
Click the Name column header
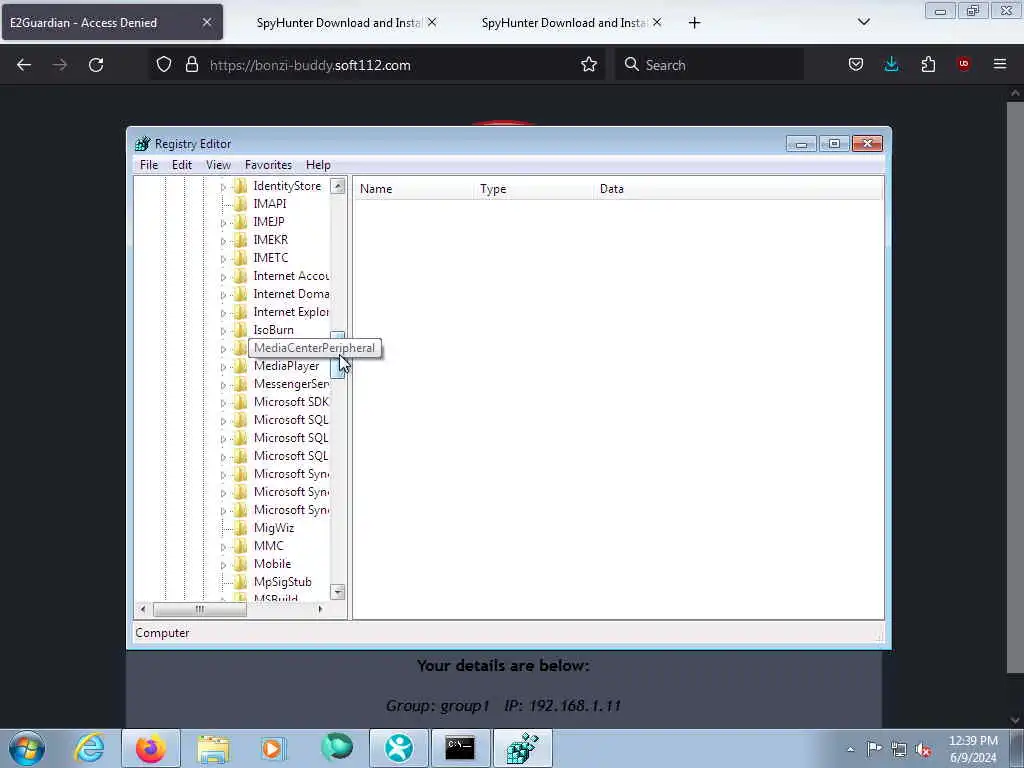point(413,189)
